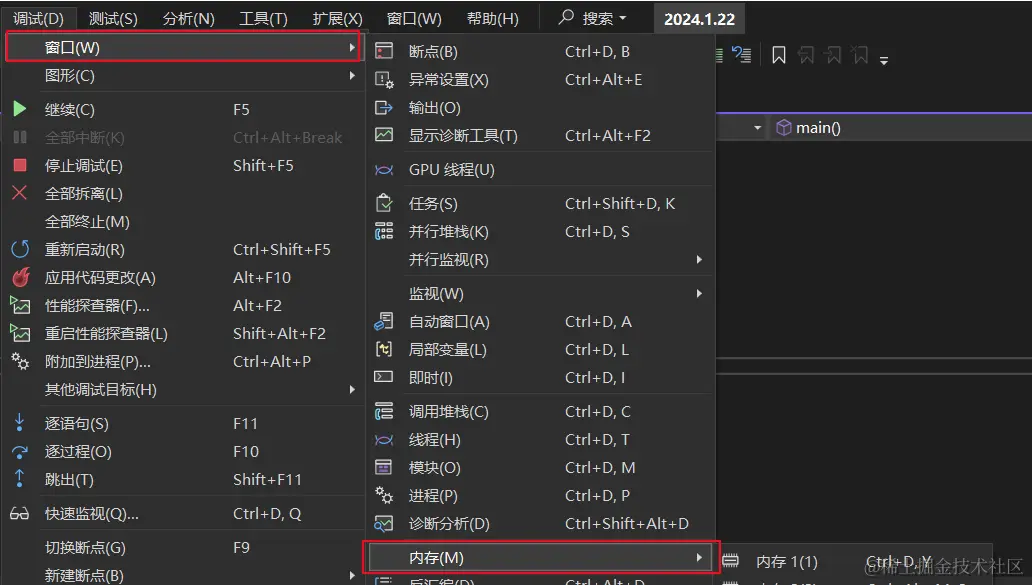Click the Tasks clipboard icon
1032x585 pixels.
(x=384, y=203)
